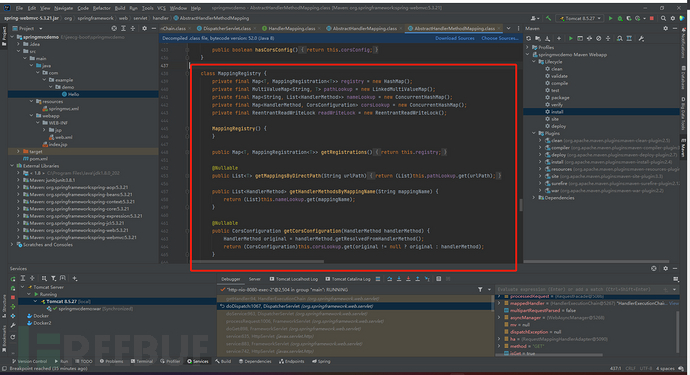Viewport: 690px width, 375px height.
Task: Open the Version Control tool window button
Action: click(29, 361)
